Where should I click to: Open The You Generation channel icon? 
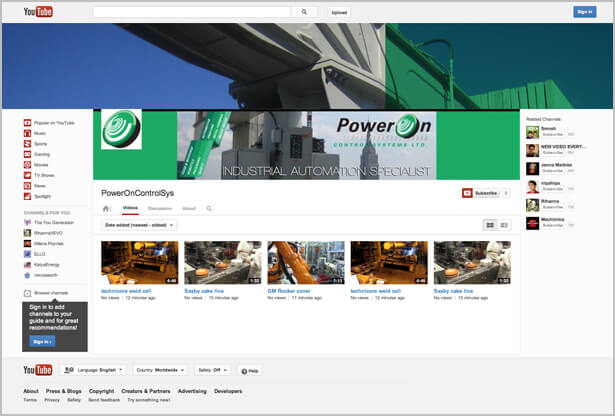click(x=27, y=222)
